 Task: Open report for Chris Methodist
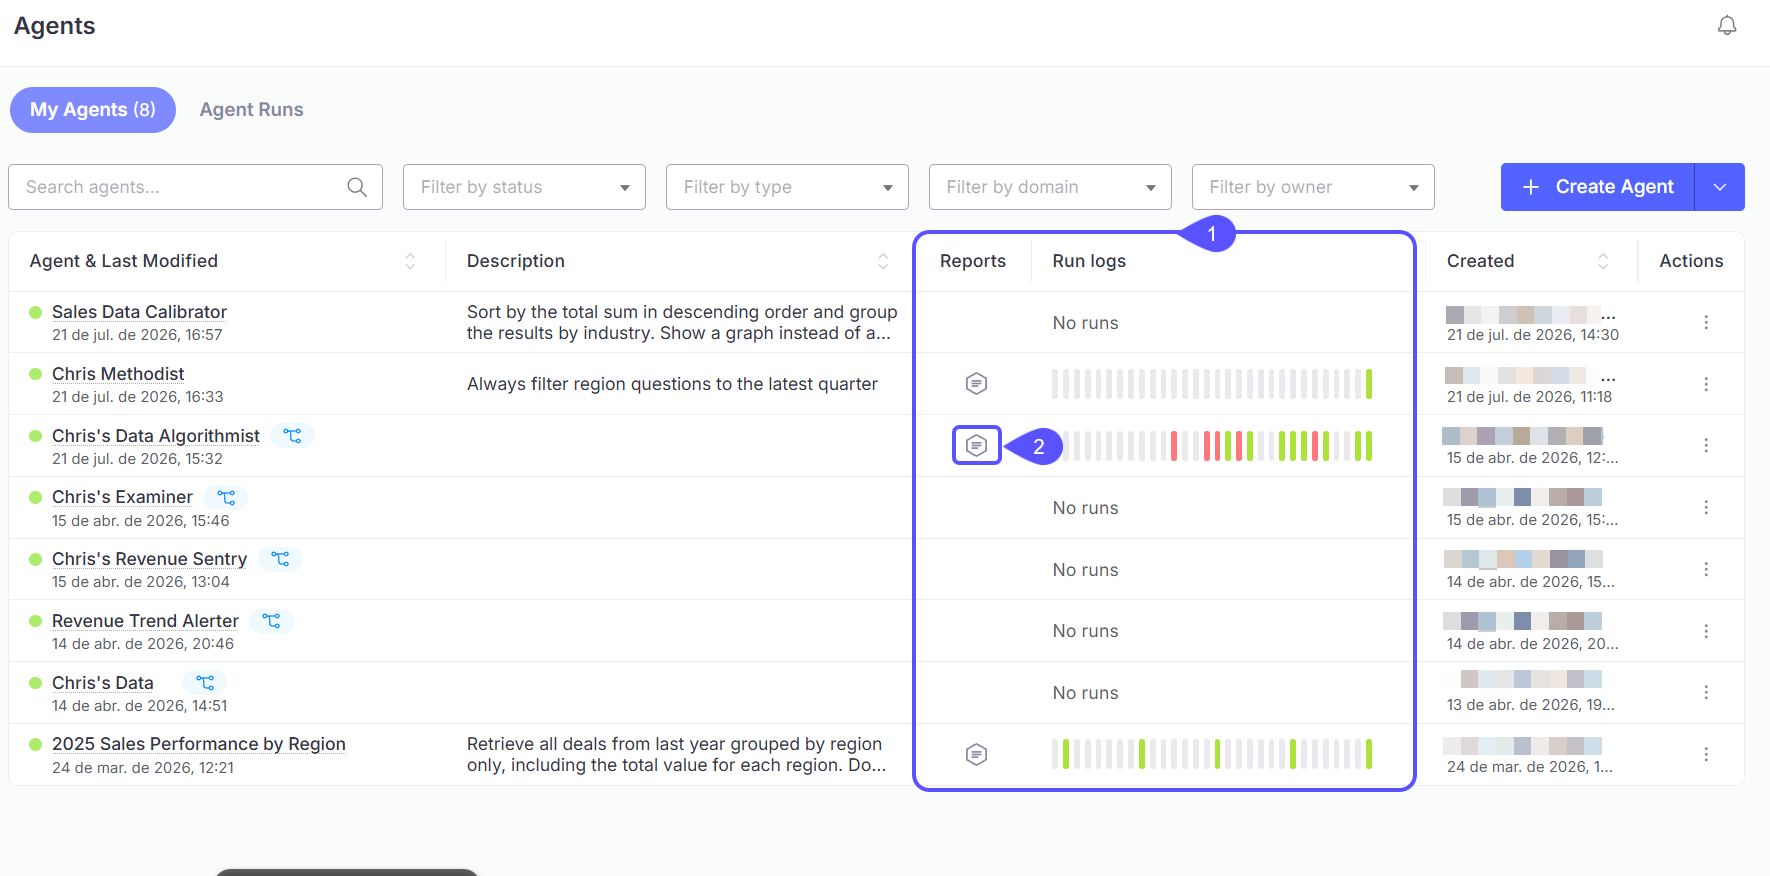977,383
